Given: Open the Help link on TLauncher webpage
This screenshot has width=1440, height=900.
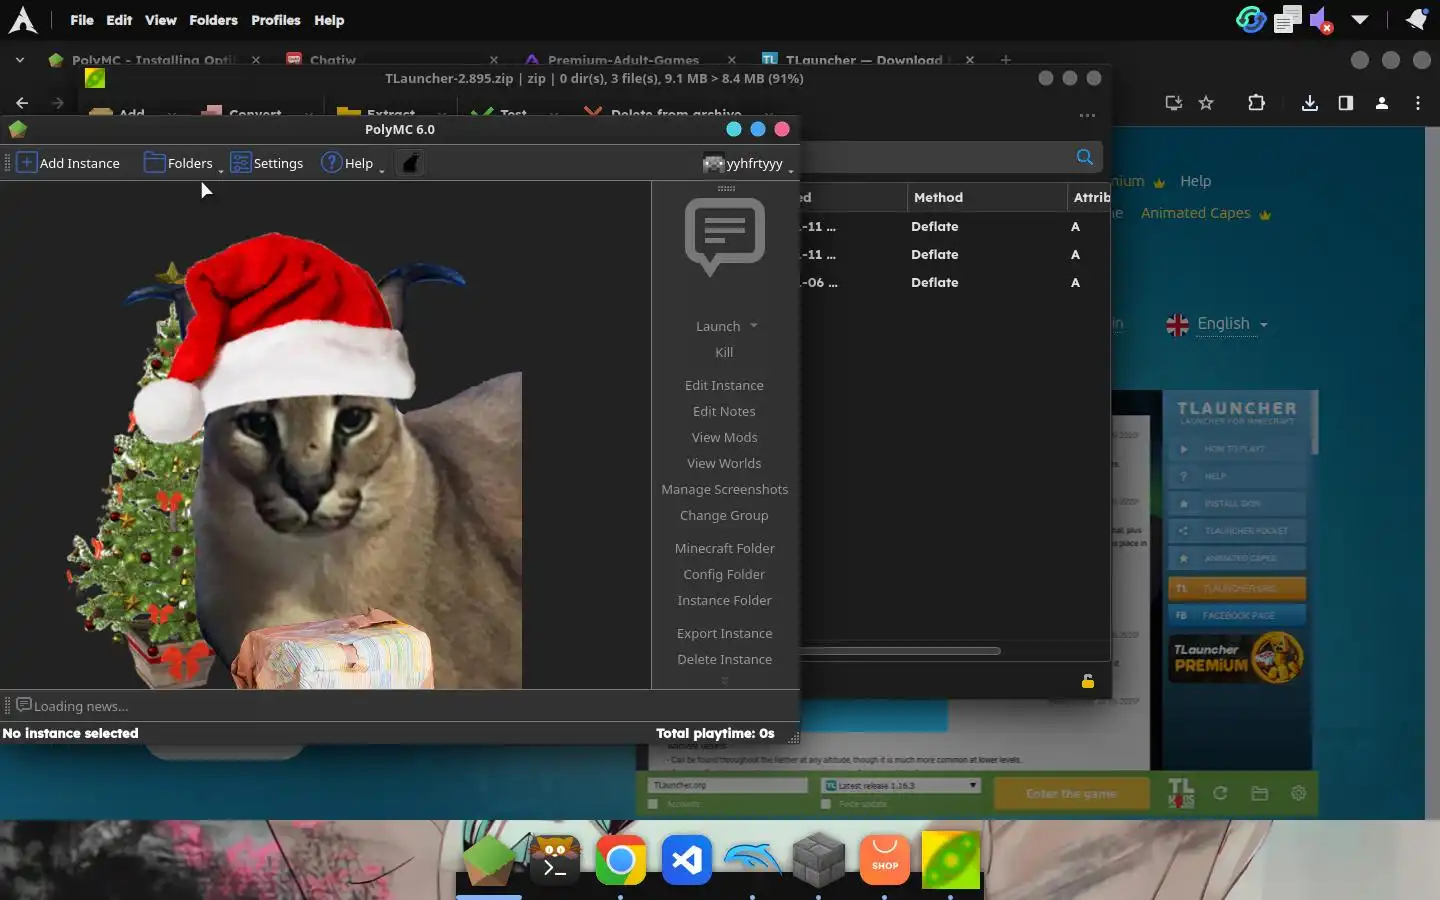Looking at the screenshot, I should tap(1195, 181).
